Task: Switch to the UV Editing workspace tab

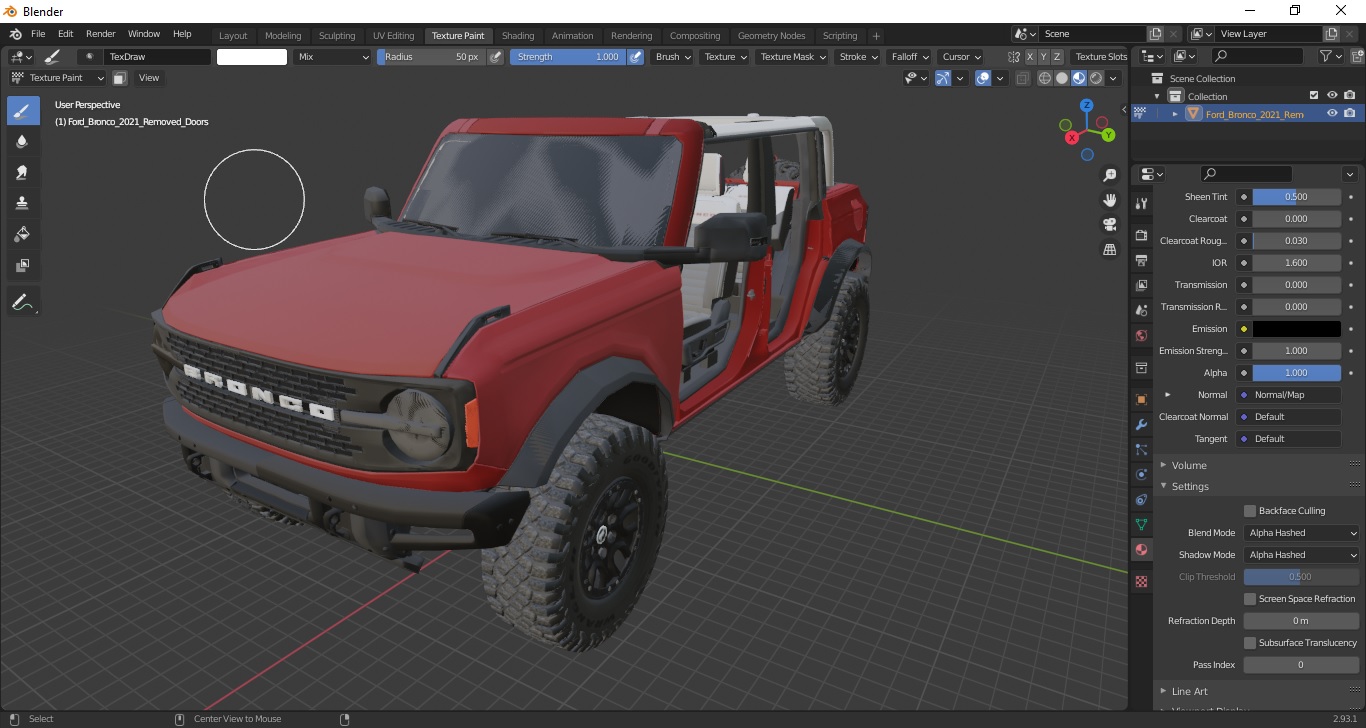Action: [393, 35]
